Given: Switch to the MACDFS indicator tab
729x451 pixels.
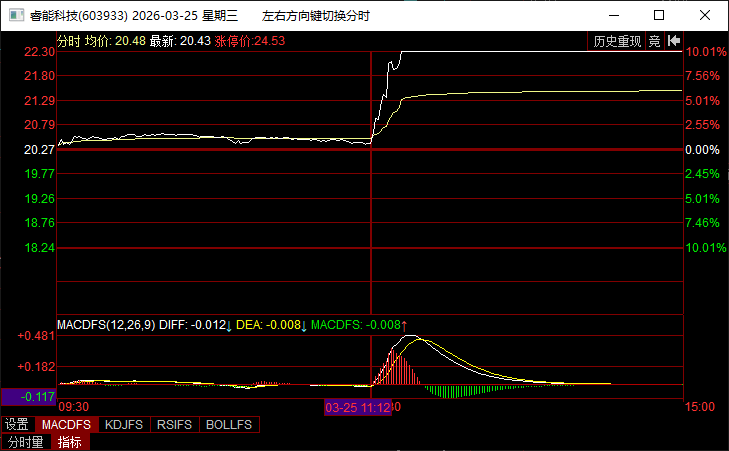Looking at the screenshot, I should [x=66, y=425].
